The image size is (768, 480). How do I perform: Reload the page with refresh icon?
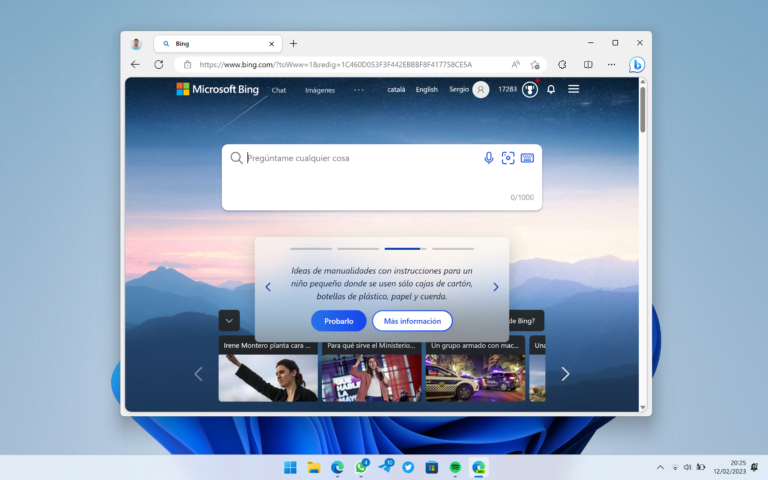[159, 65]
